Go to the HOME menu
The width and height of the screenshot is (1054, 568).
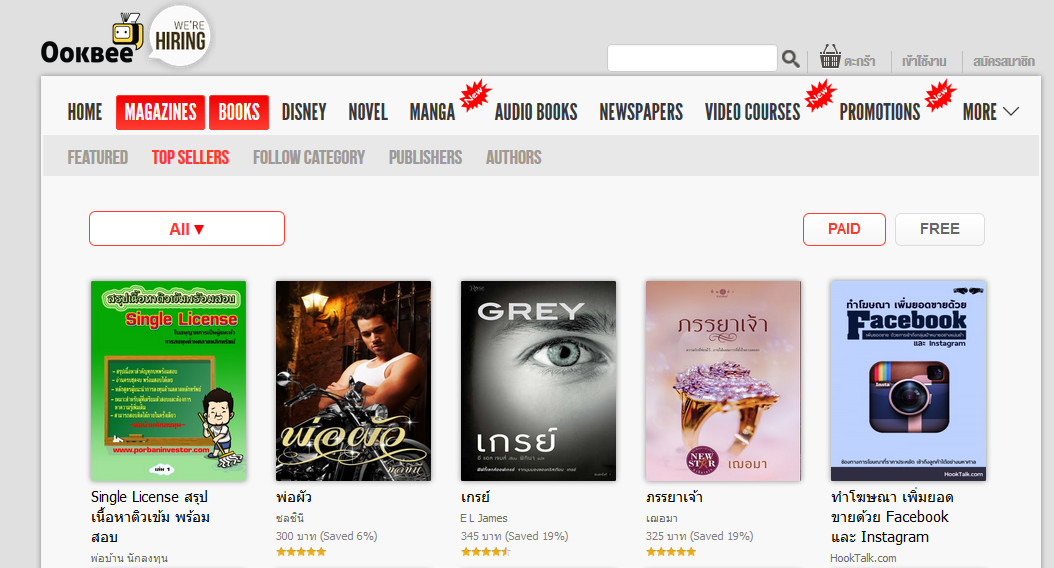click(85, 112)
